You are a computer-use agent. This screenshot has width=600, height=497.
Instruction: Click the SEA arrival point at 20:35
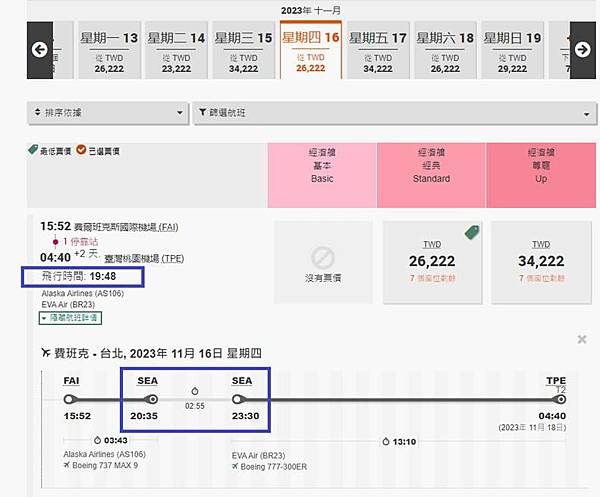[x=152, y=399]
